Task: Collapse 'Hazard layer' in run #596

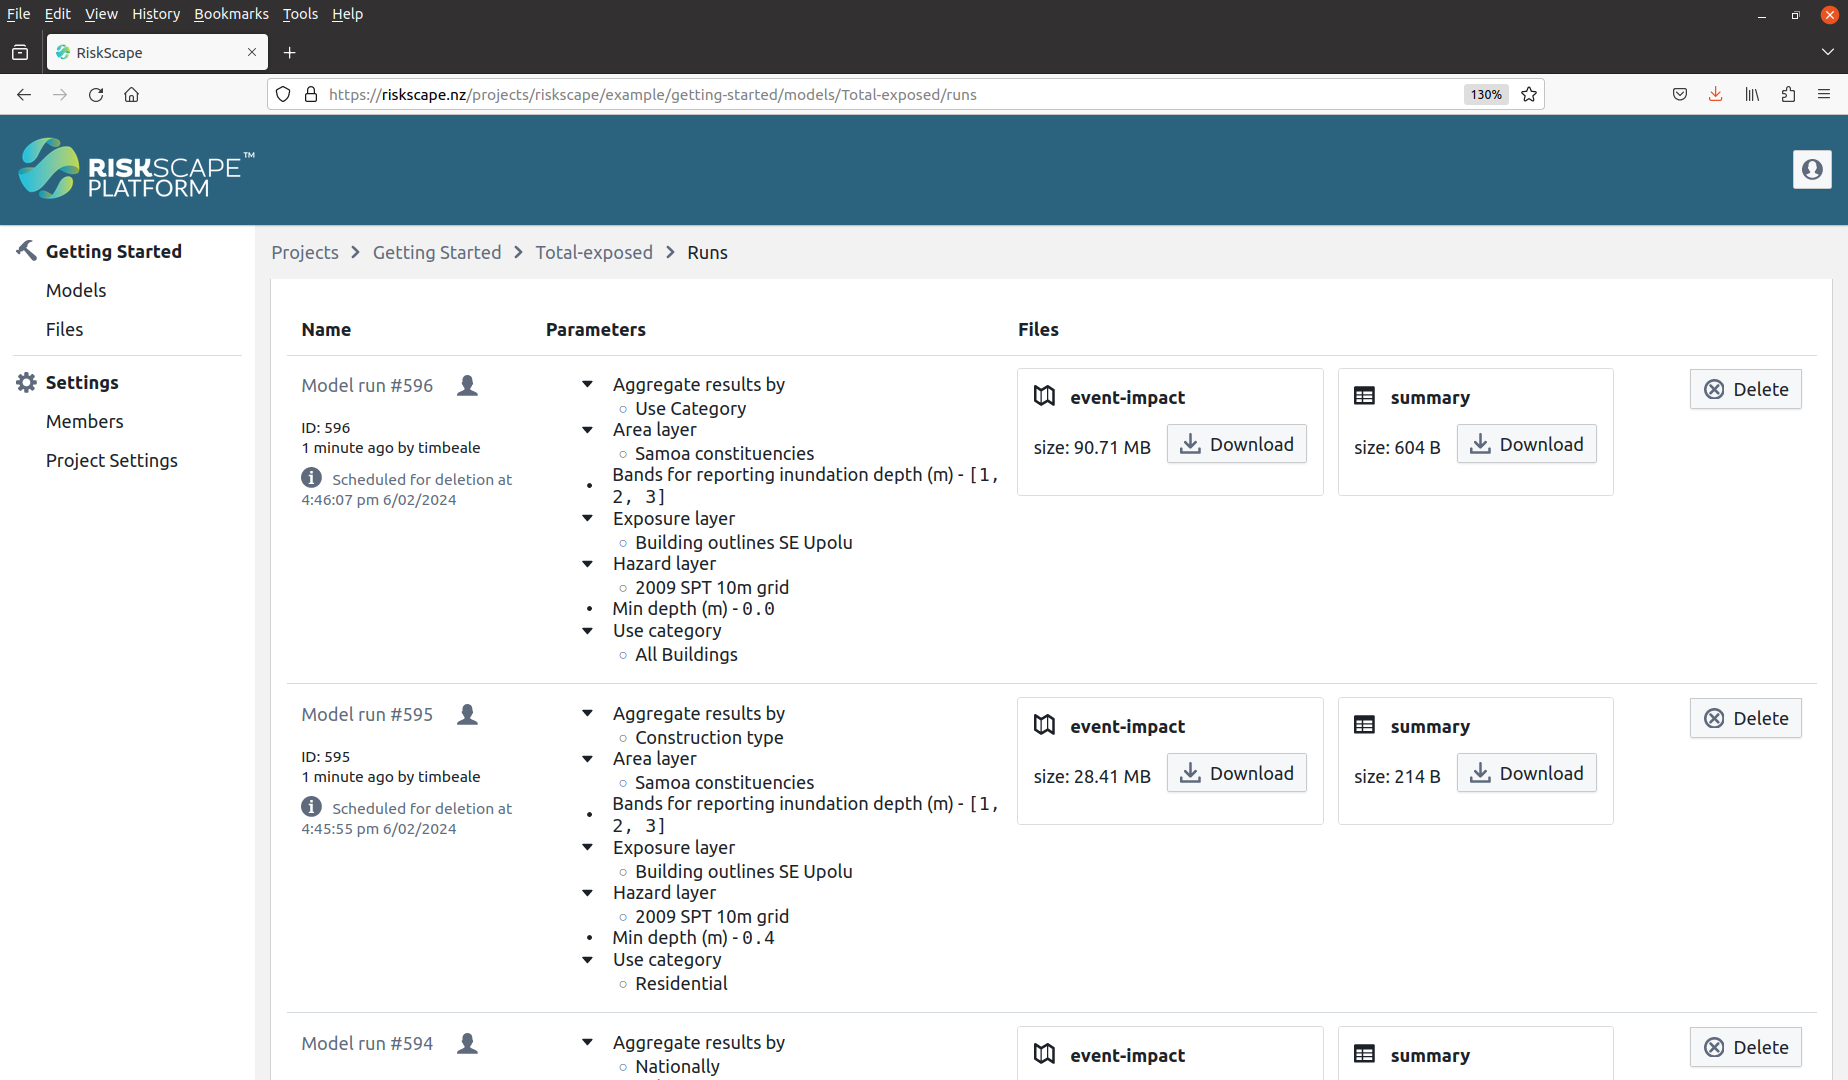Action: point(588,564)
